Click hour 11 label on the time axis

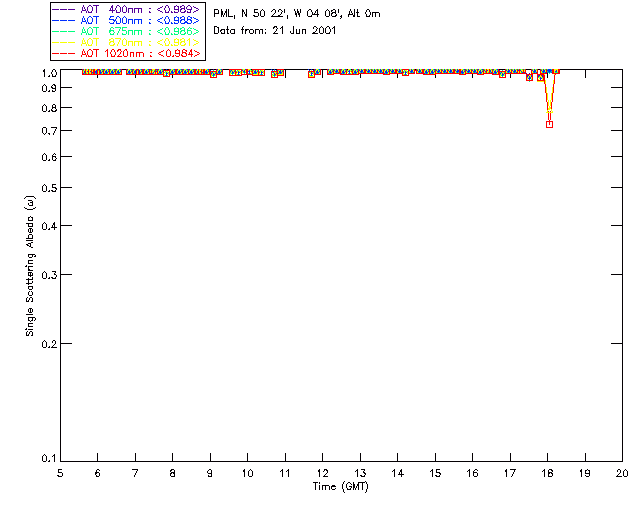pyautogui.click(x=285, y=473)
